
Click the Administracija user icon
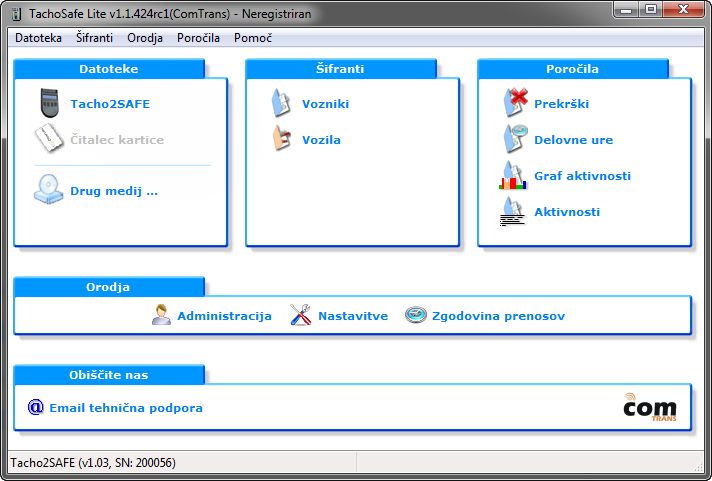pos(161,315)
